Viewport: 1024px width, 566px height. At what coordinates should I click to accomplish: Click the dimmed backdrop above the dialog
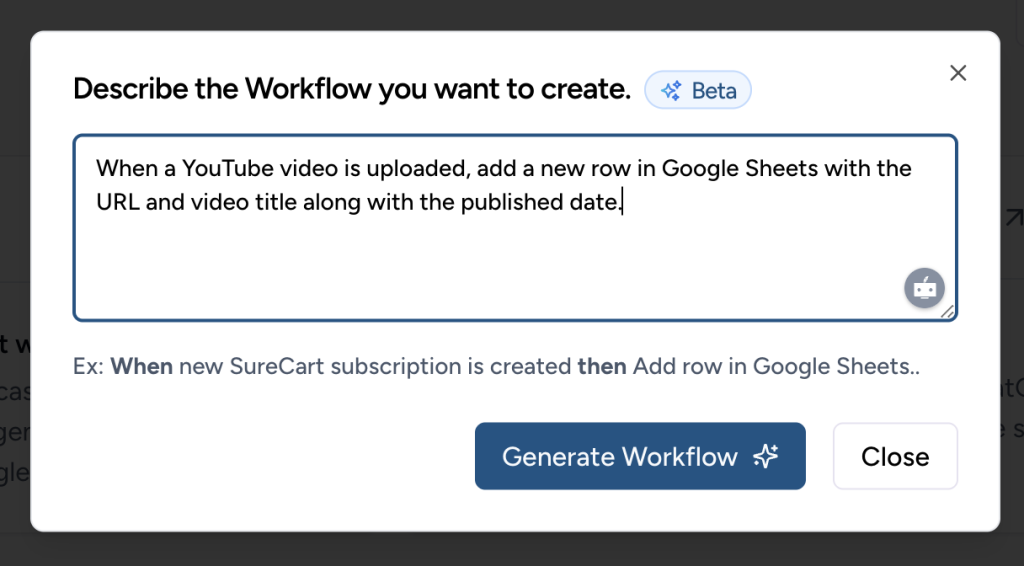(x=500, y=14)
